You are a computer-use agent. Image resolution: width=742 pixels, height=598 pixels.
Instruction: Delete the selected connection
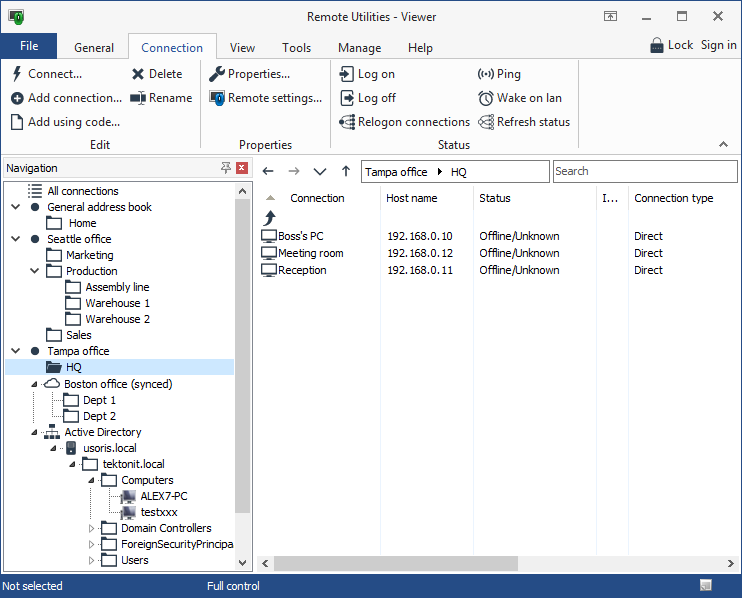point(158,74)
